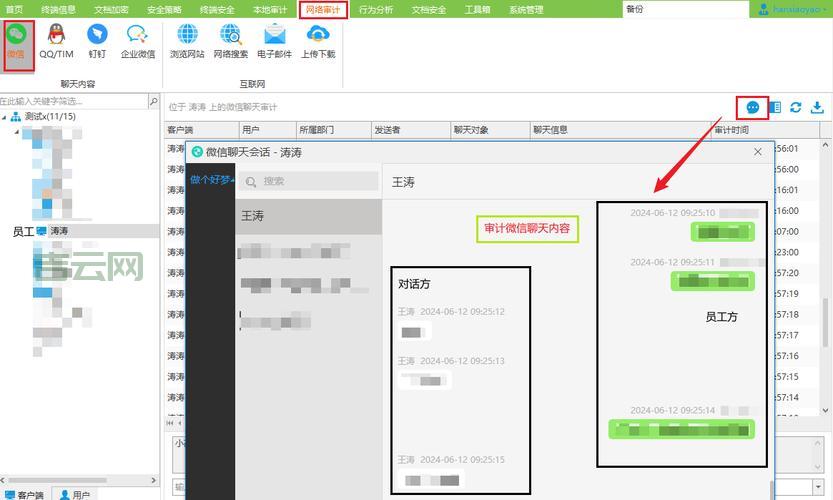
Task: Collapse the 测试x(11/15) tree node
Action: [x=4, y=116]
